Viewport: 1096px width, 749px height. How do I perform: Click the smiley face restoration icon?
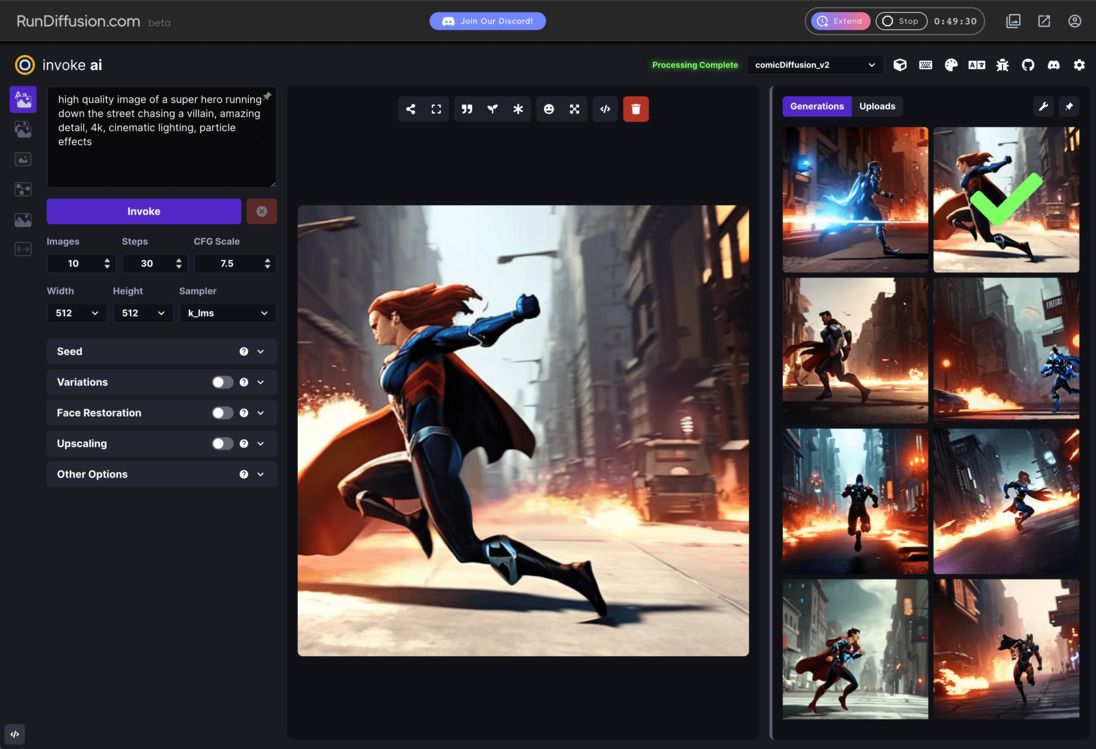click(x=548, y=109)
